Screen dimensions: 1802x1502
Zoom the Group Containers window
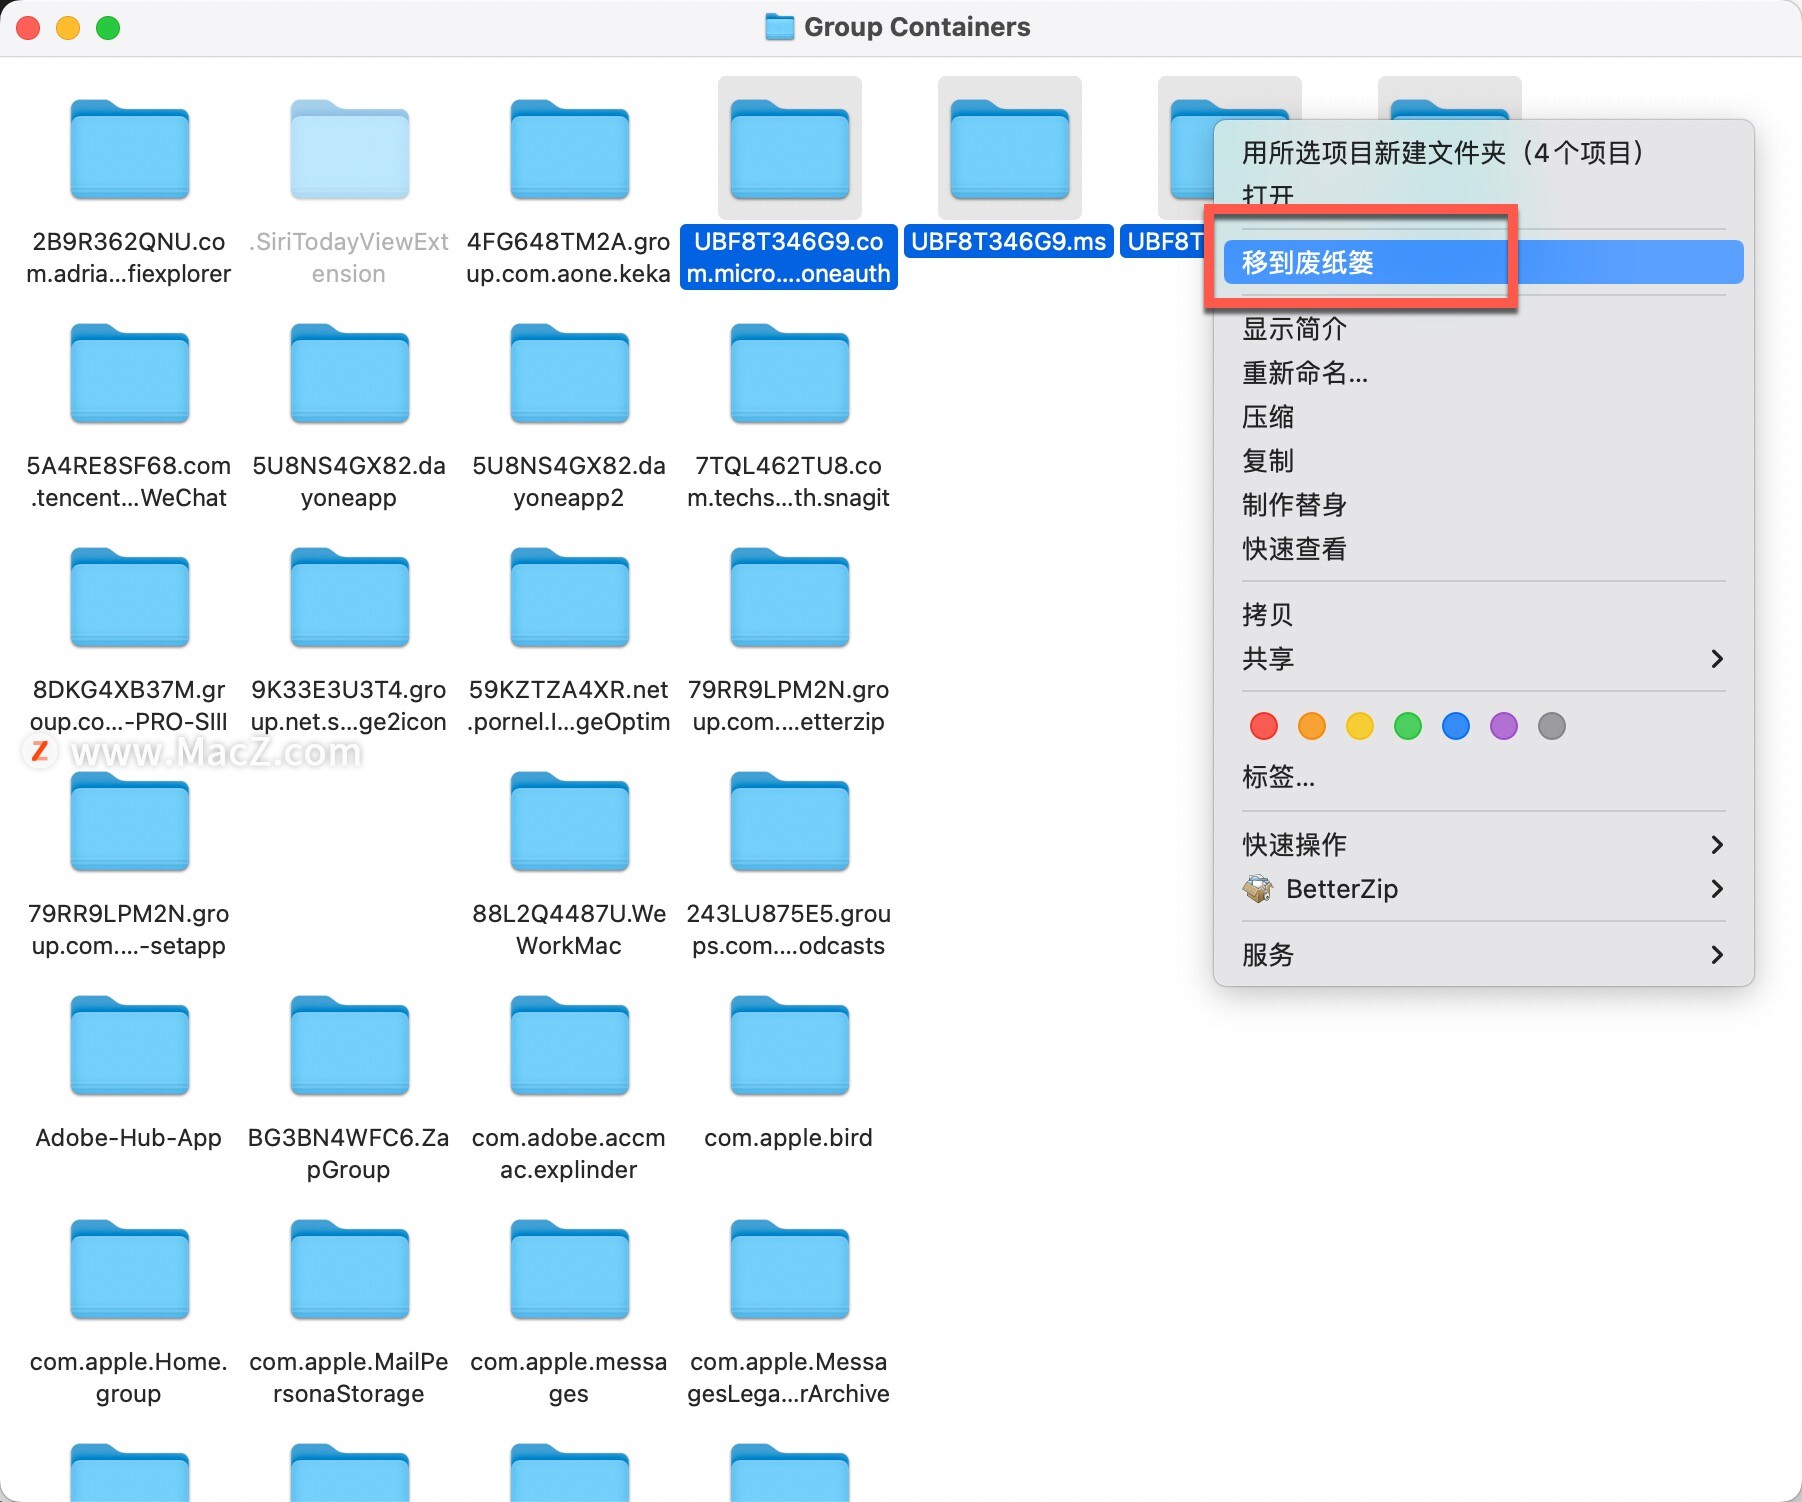108,28
